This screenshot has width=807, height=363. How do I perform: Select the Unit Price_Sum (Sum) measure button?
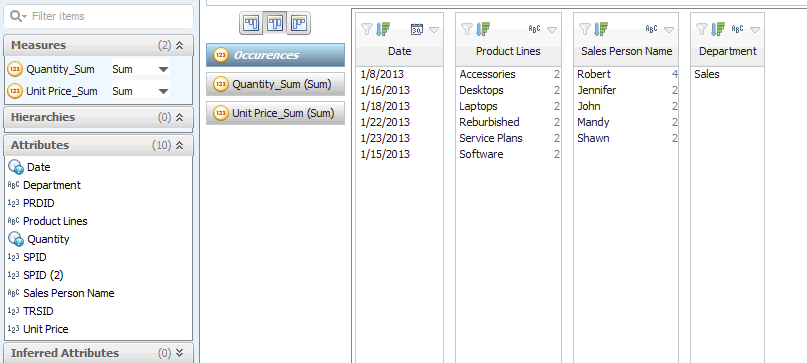click(x=275, y=113)
